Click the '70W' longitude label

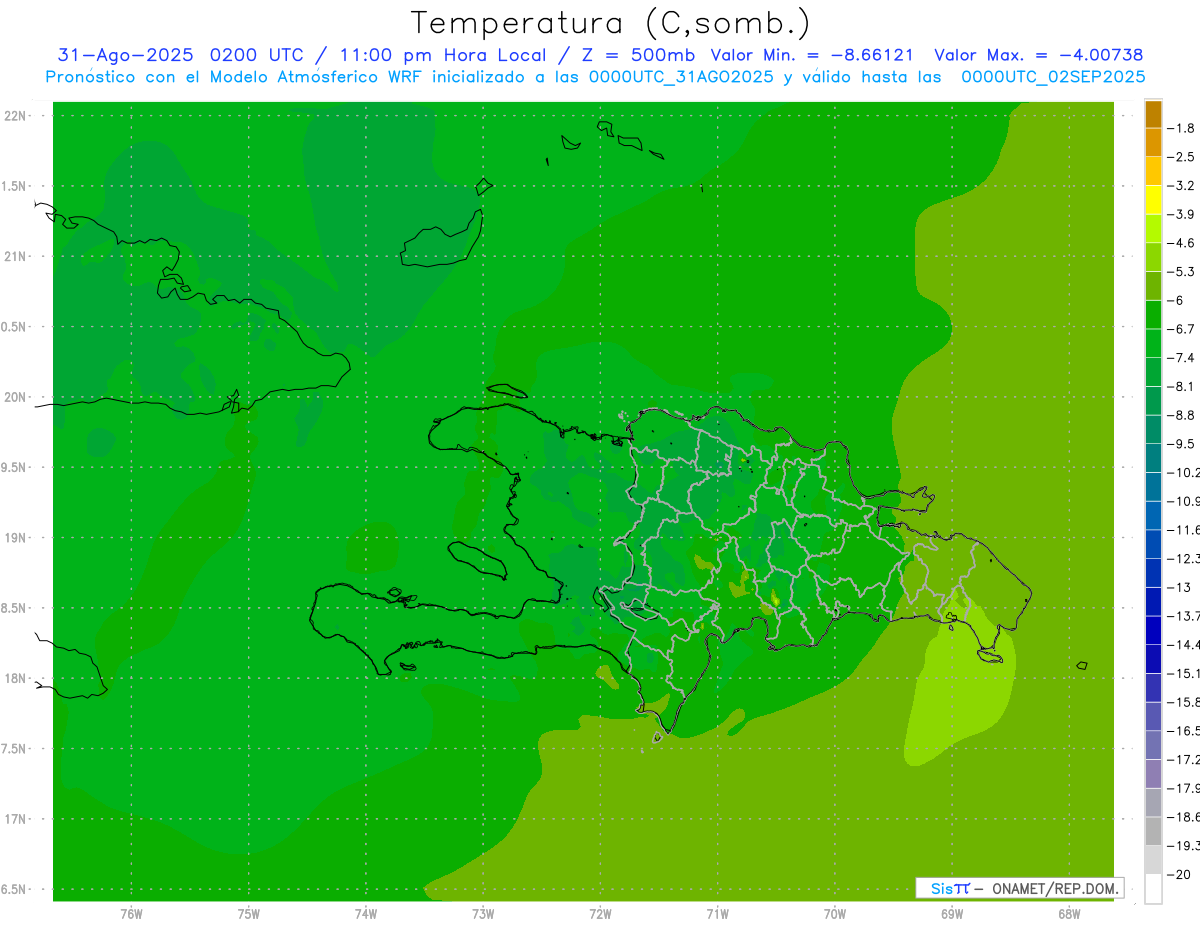point(835,914)
